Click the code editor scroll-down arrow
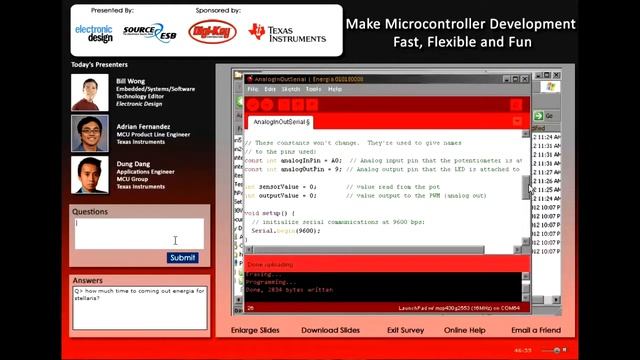 tap(526, 241)
